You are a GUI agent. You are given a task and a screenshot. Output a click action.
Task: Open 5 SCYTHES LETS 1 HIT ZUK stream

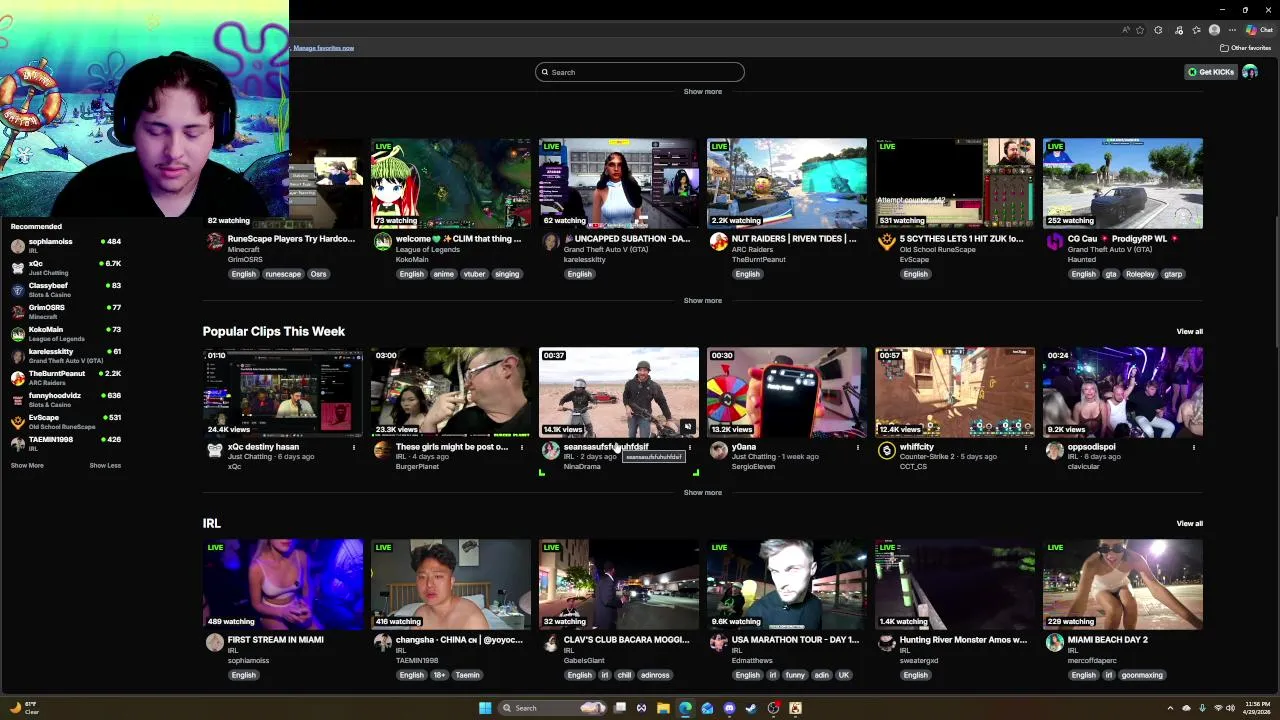955,183
